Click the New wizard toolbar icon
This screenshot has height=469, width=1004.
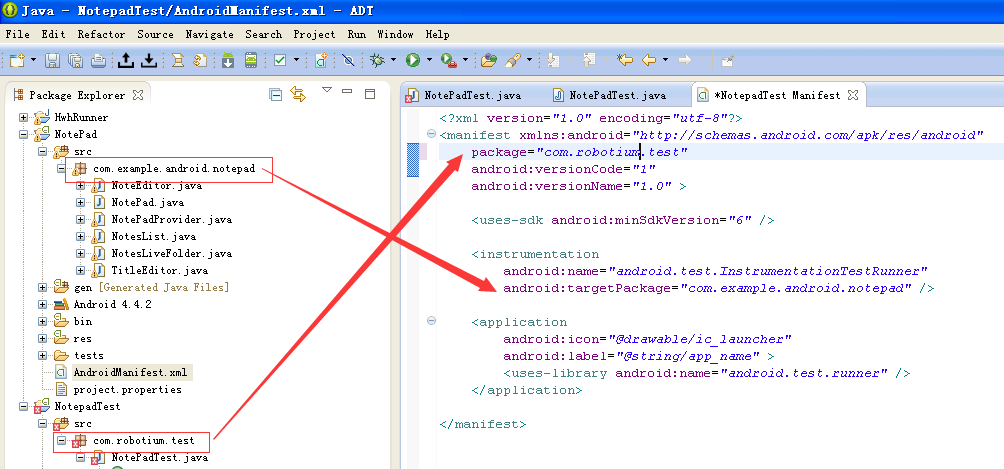pos(17,60)
